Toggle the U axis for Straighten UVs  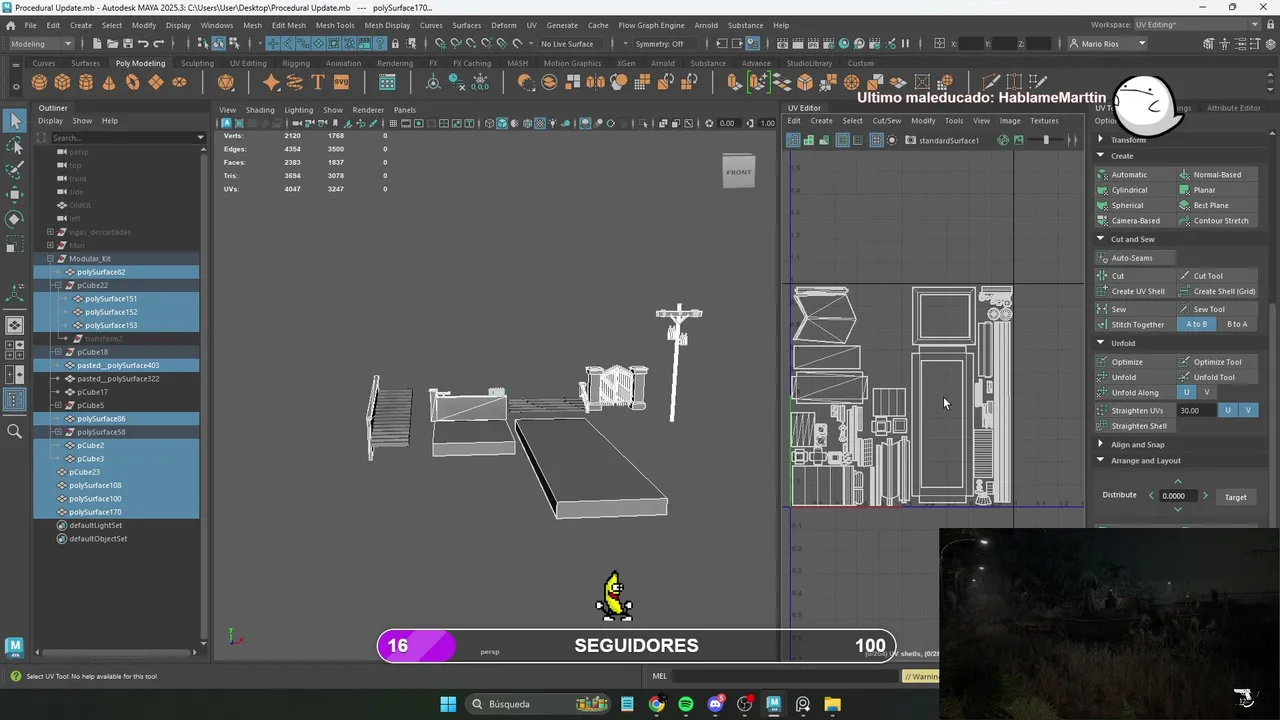click(1228, 410)
